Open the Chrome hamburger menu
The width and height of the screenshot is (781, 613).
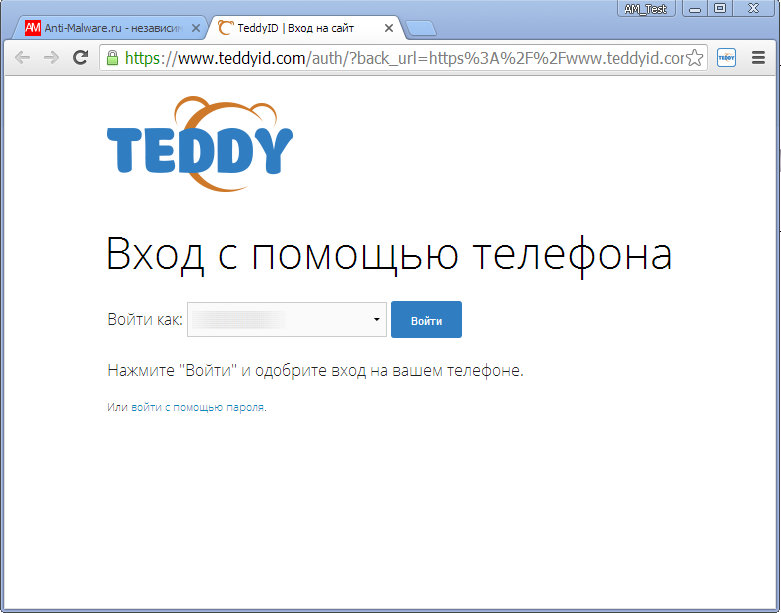(758, 58)
